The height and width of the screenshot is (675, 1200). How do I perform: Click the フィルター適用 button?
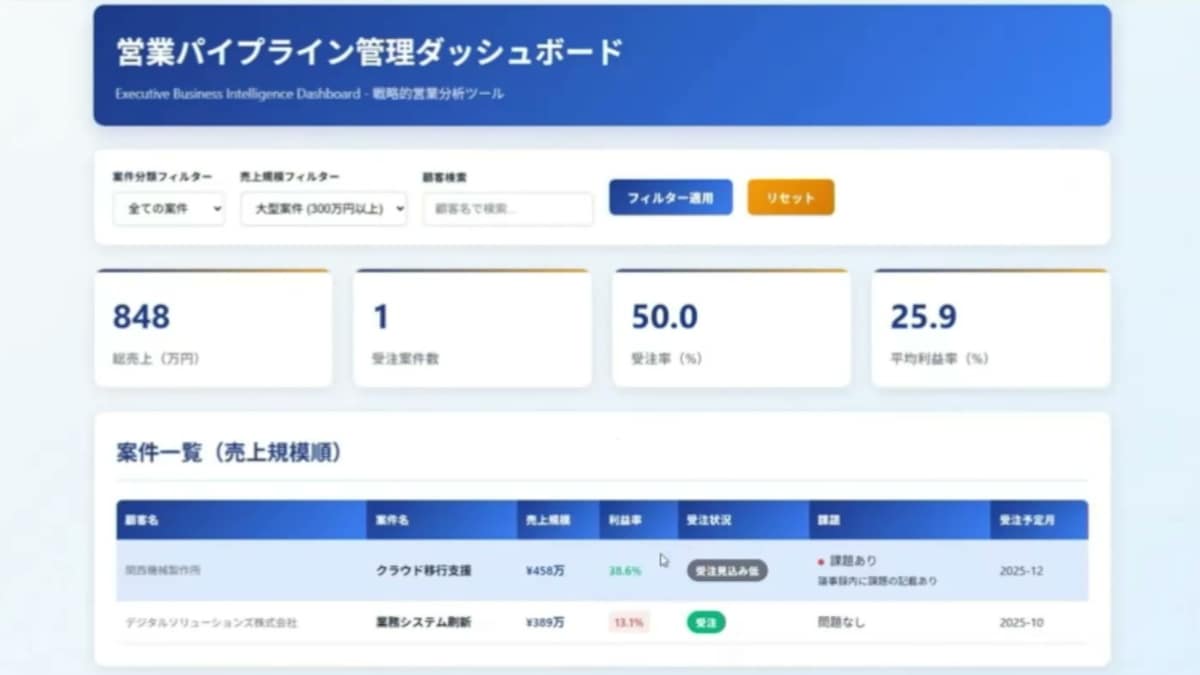point(670,197)
